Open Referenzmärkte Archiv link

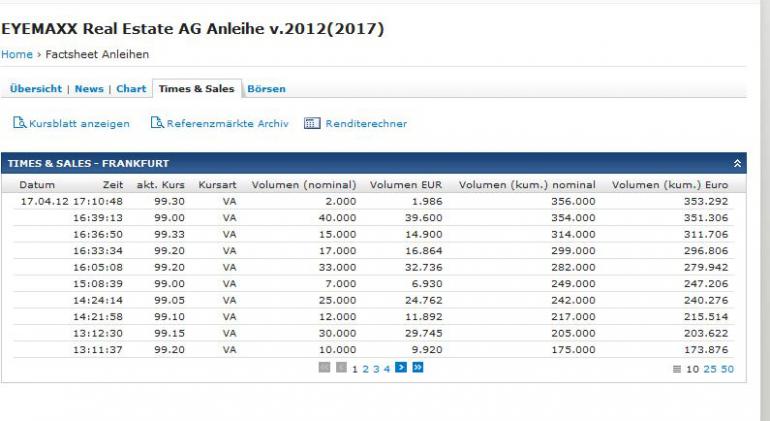[x=227, y=124]
